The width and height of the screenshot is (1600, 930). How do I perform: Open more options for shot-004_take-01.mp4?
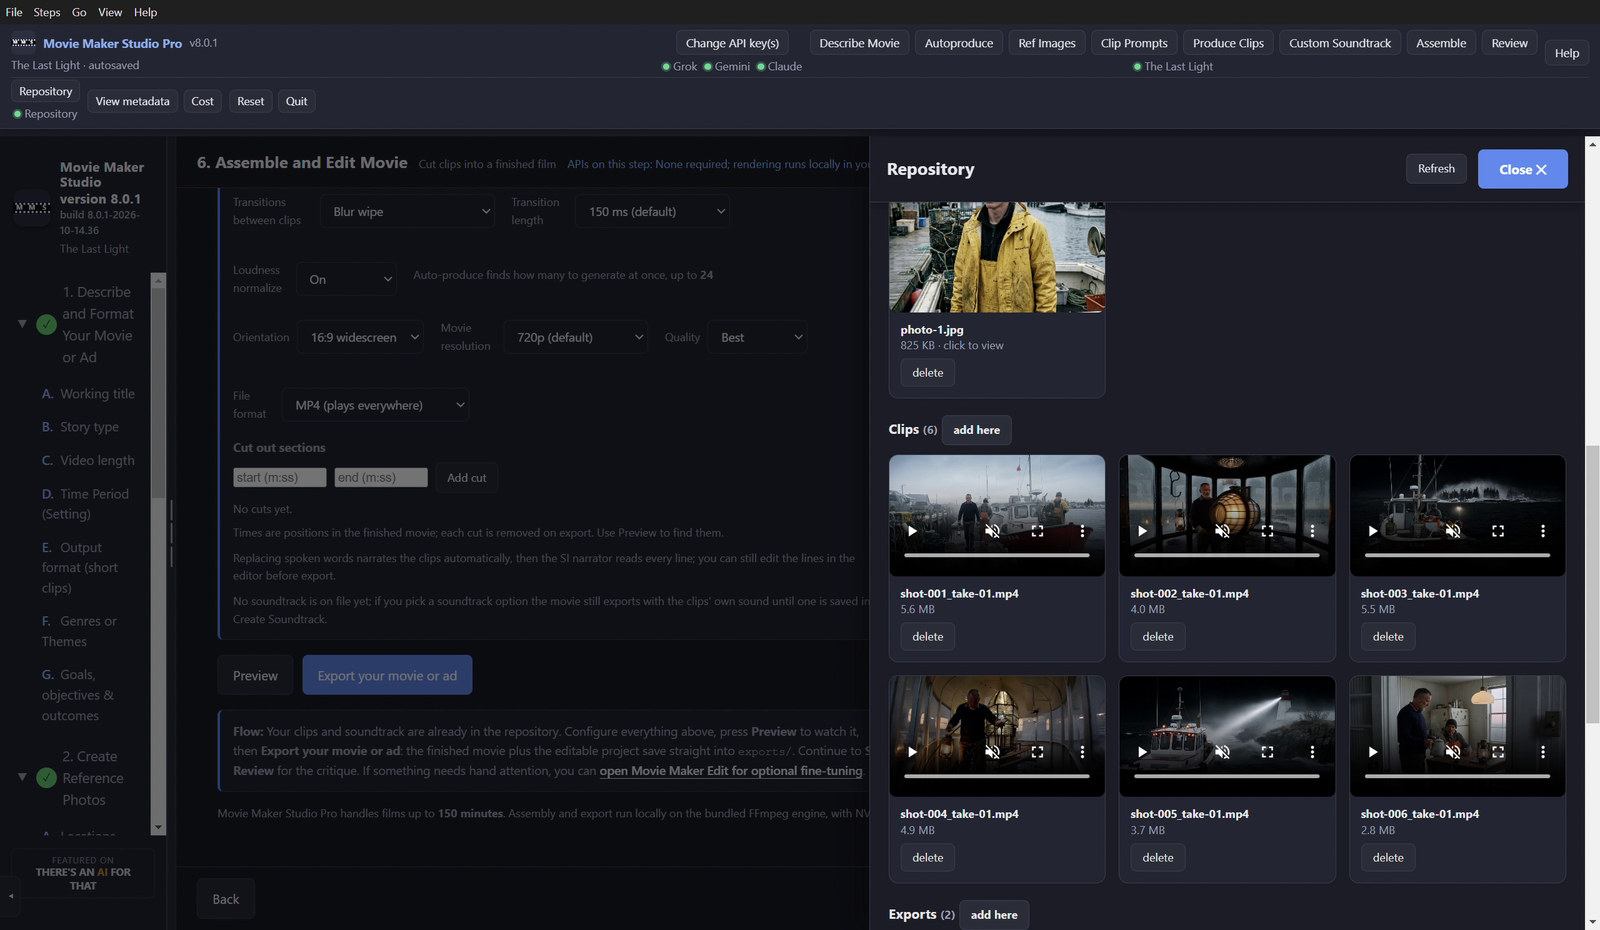(x=1082, y=752)
